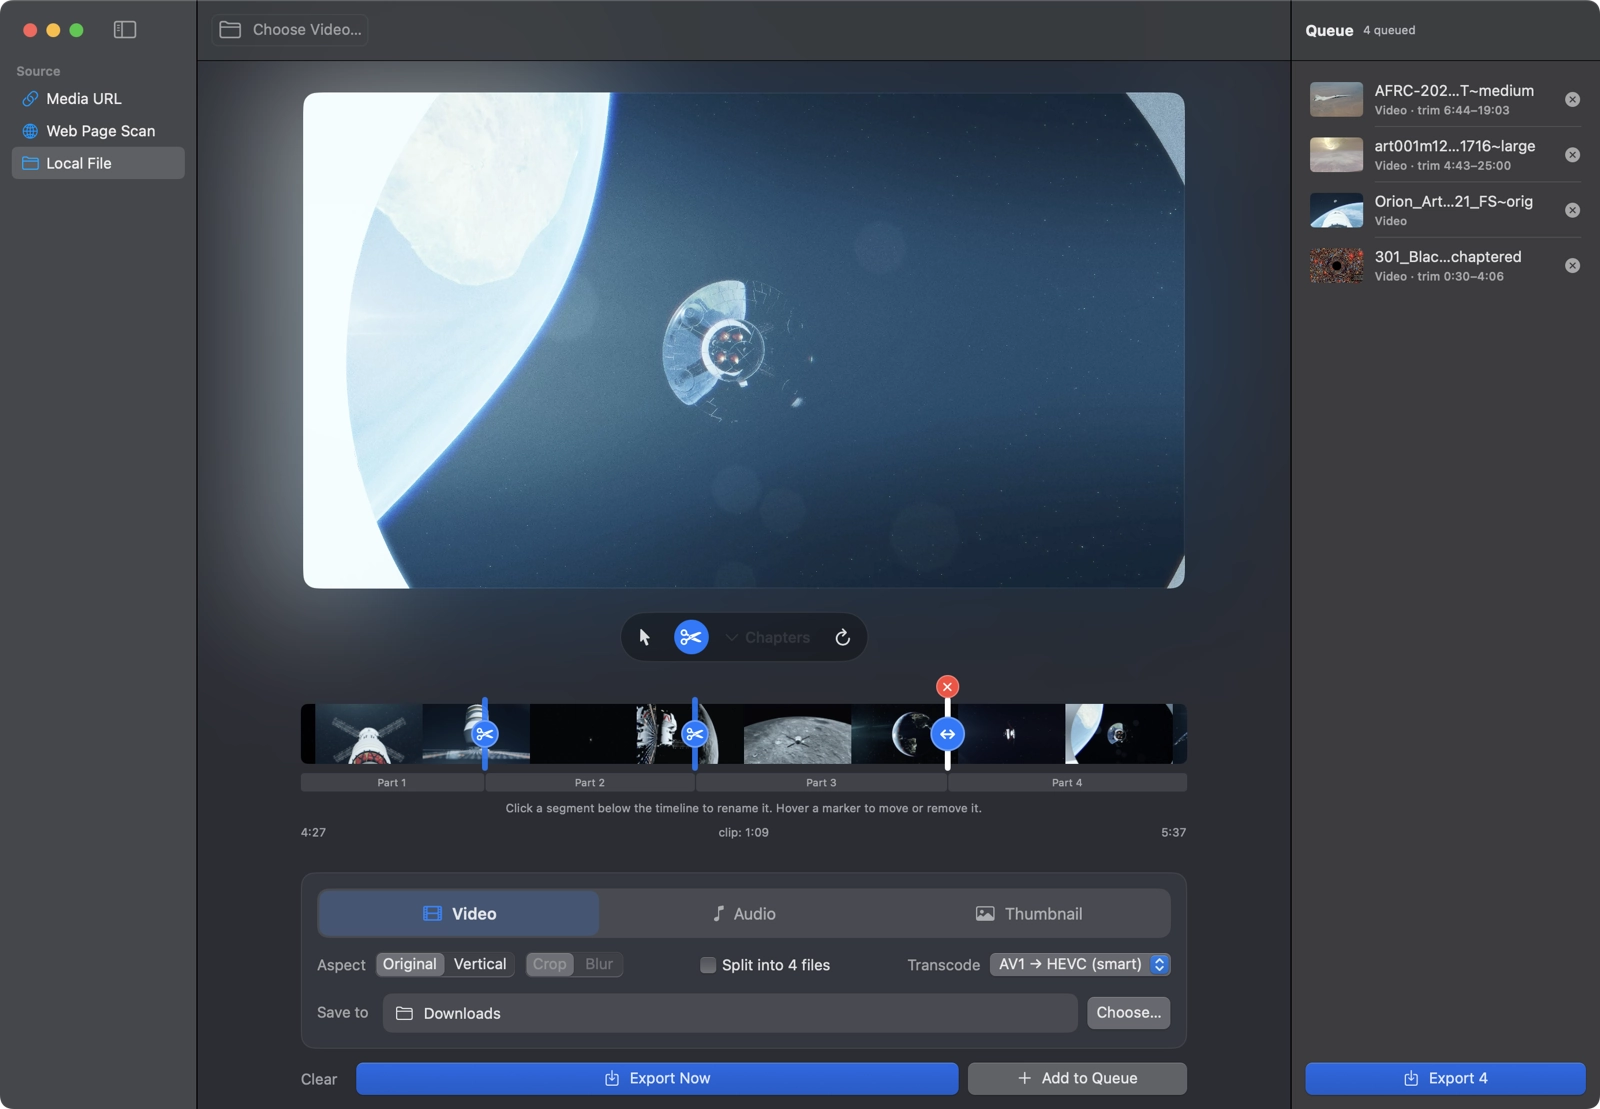The image size is (1600, 1109).
Task: Select the pointer arrow tool
Action: (x=645, y=637)
